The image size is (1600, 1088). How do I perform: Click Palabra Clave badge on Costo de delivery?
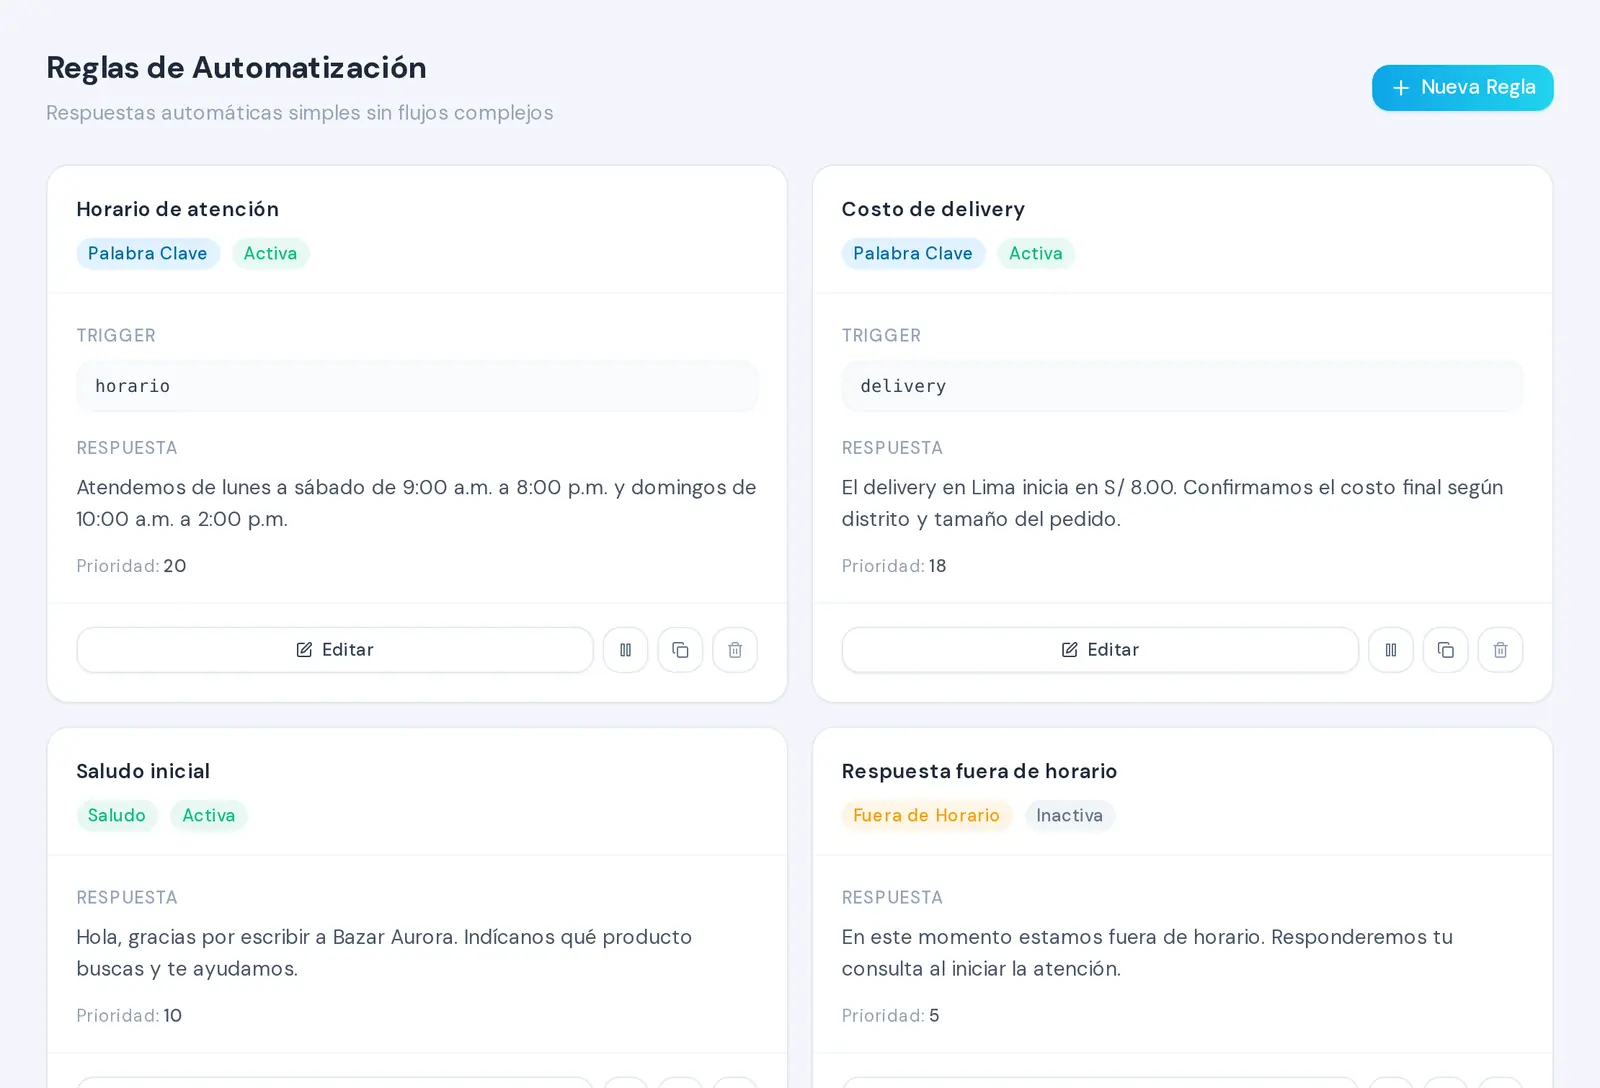point(913,254)
